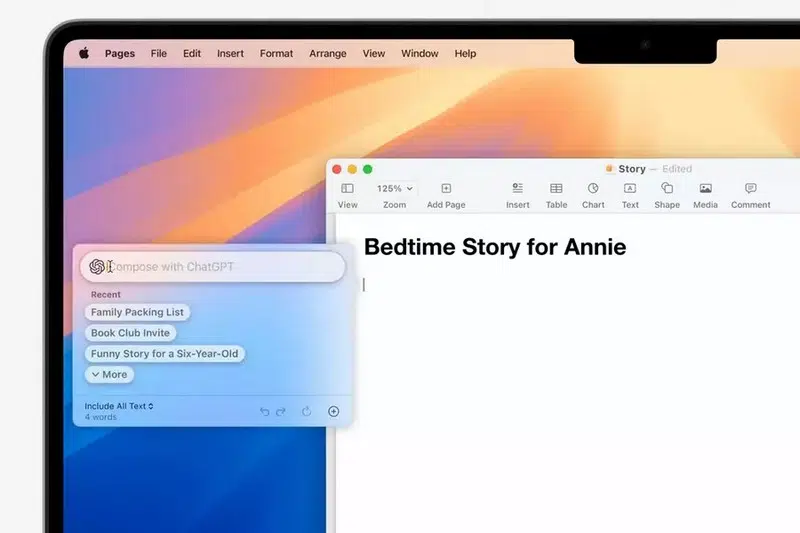Click the undo arrow in ChatGPT panel
The height and width of the screenshot is (533, 800).
point(264,411)
